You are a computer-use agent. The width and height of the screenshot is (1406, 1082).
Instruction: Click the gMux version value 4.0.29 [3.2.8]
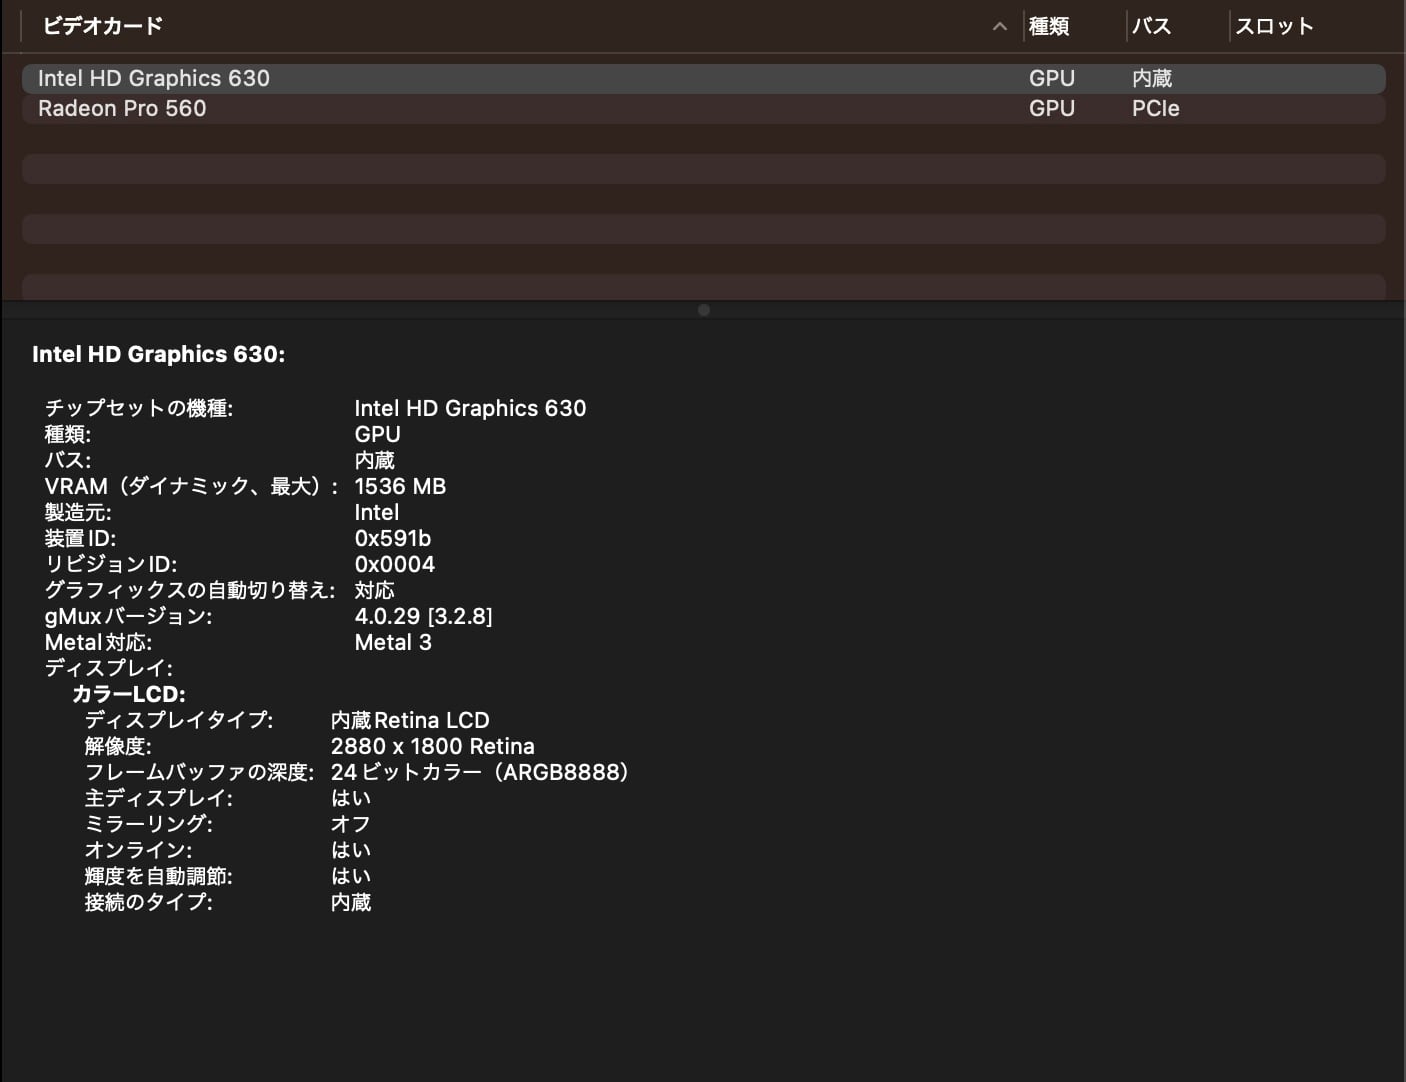[423, 616]
